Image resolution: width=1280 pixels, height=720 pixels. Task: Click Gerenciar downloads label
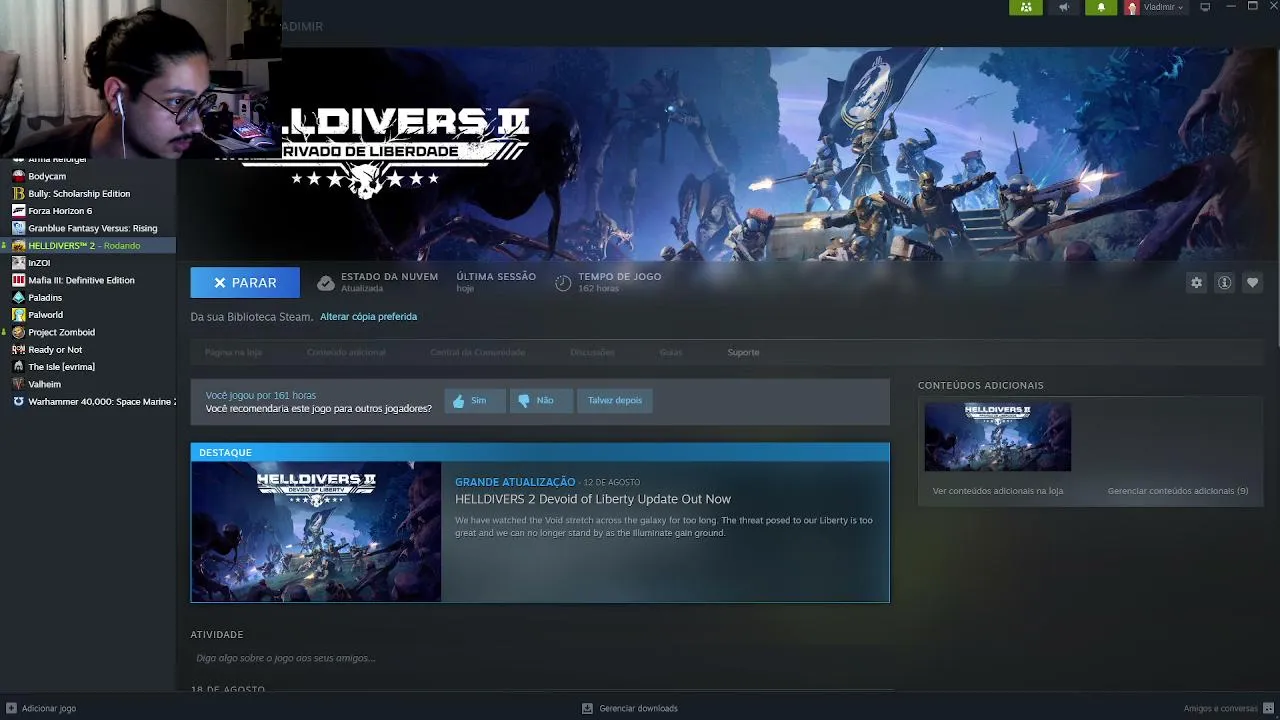pos(639,708)
